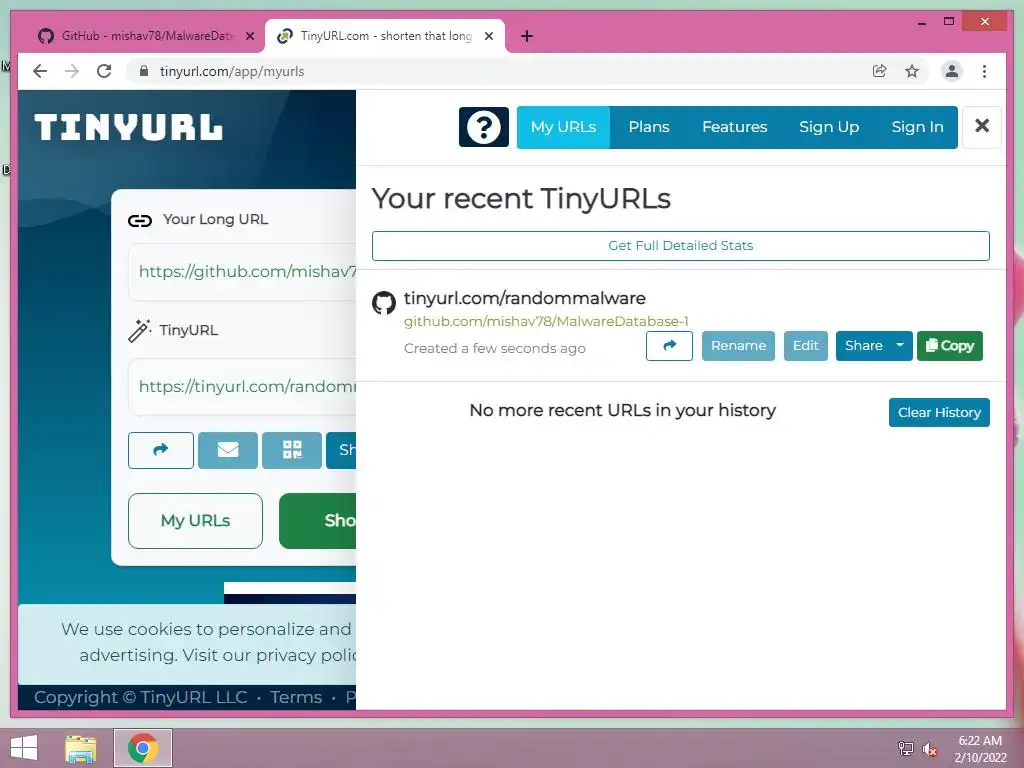This screenshot has width=1024, height=768.
Task: Click the site lock icon in address bar
Action: (x=144, y=71)
